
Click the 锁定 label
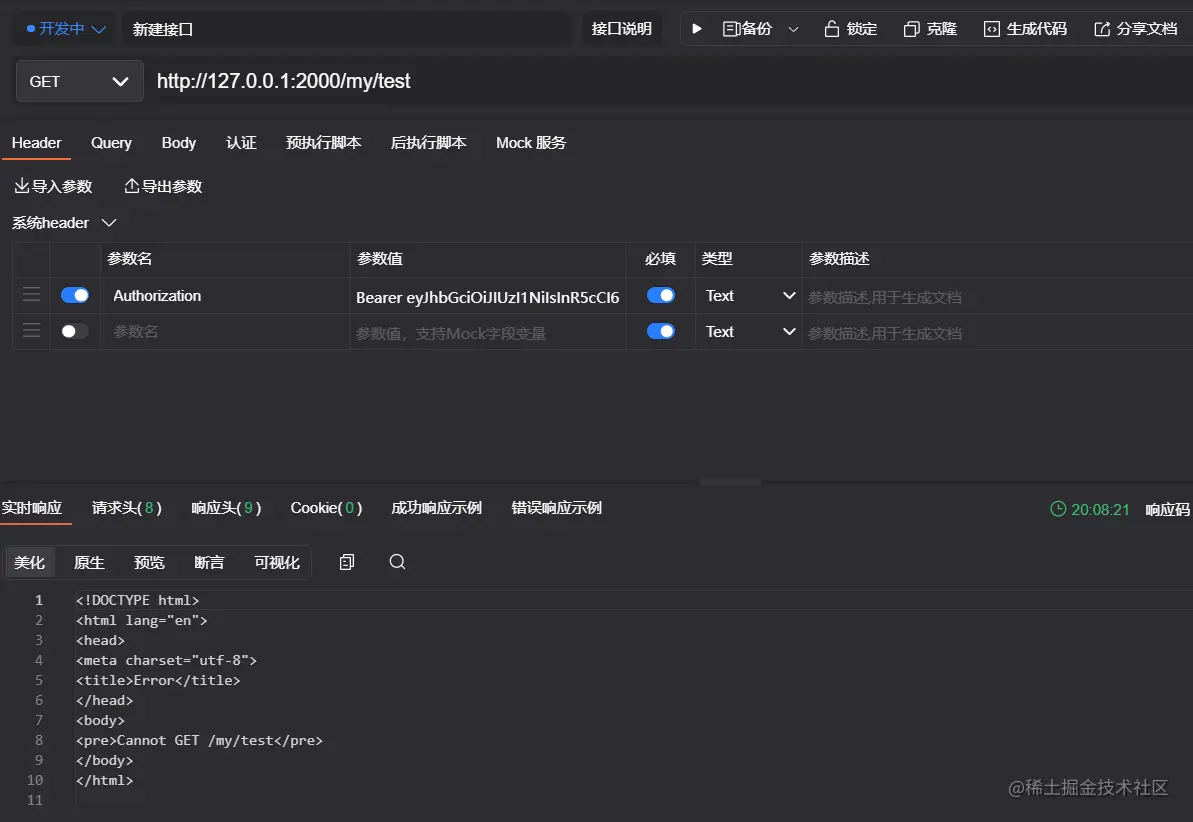point(862,29)
